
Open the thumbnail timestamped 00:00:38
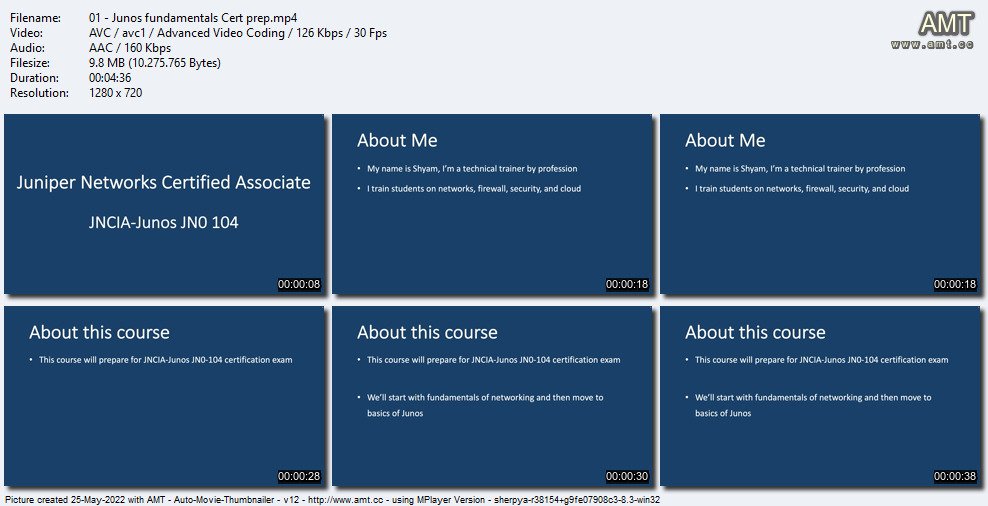click(820, 396)
